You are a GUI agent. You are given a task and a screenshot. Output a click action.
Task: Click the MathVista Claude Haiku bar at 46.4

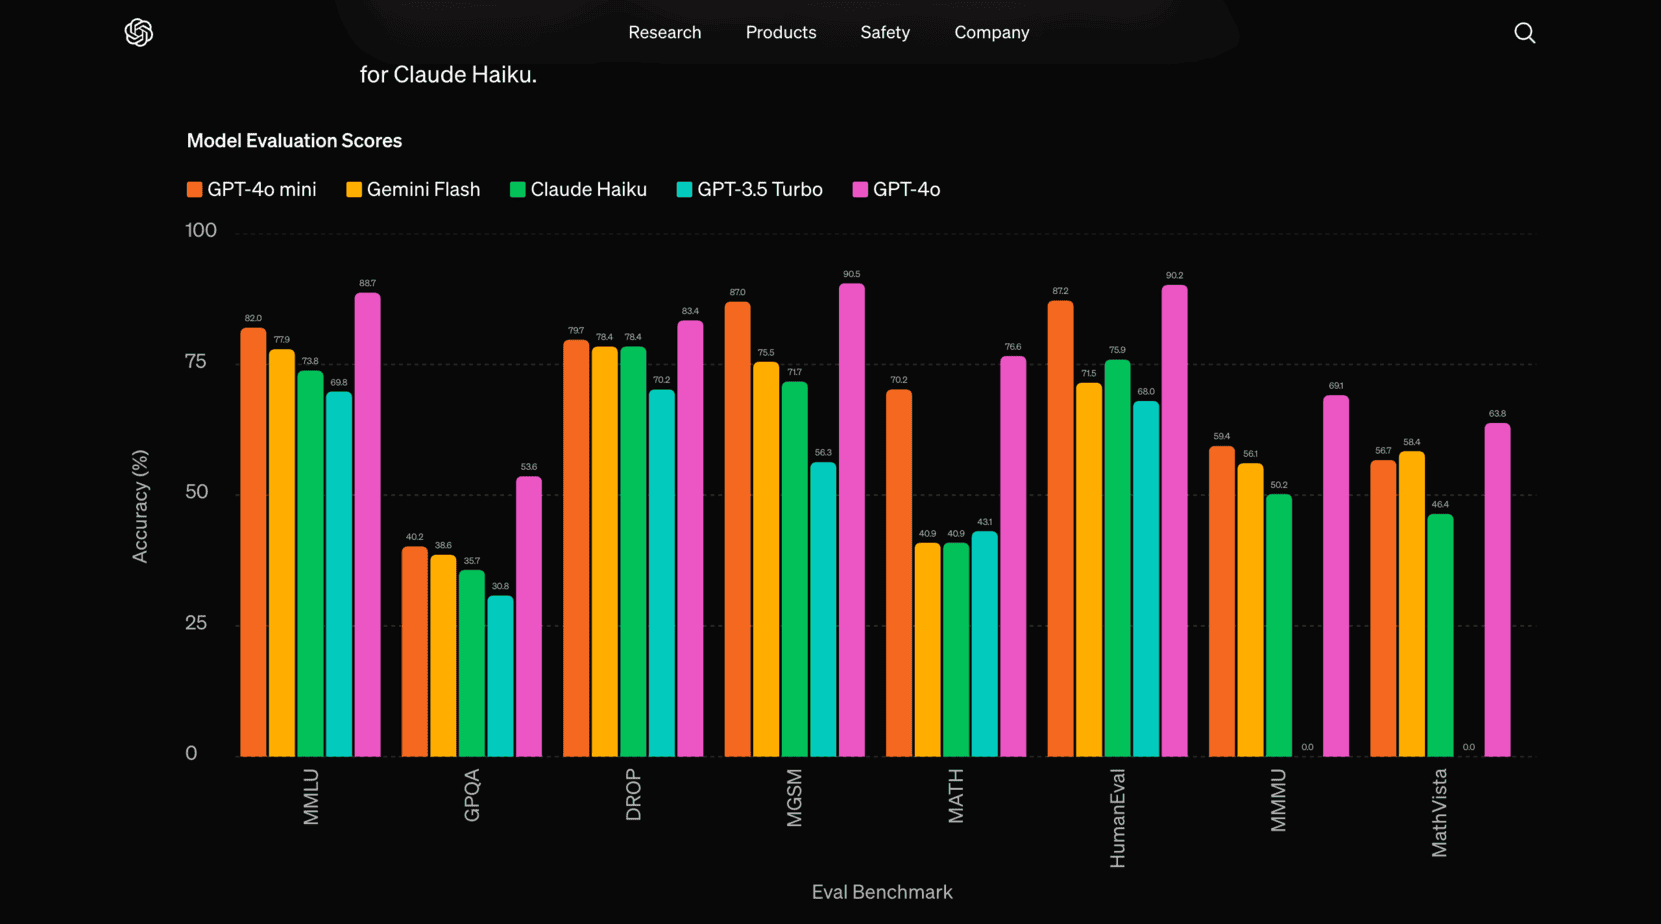[x=1440, y=635]
